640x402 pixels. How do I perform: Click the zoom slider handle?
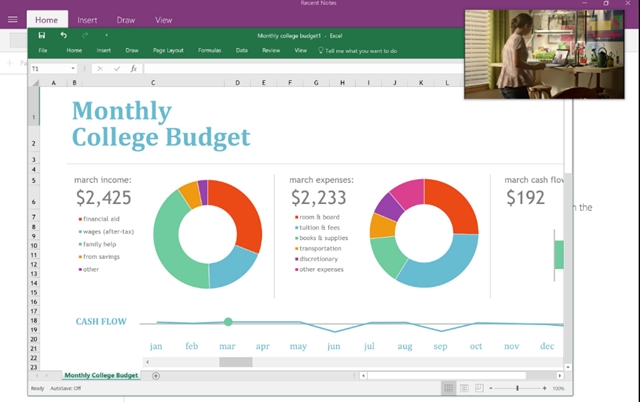click(517, 388)
